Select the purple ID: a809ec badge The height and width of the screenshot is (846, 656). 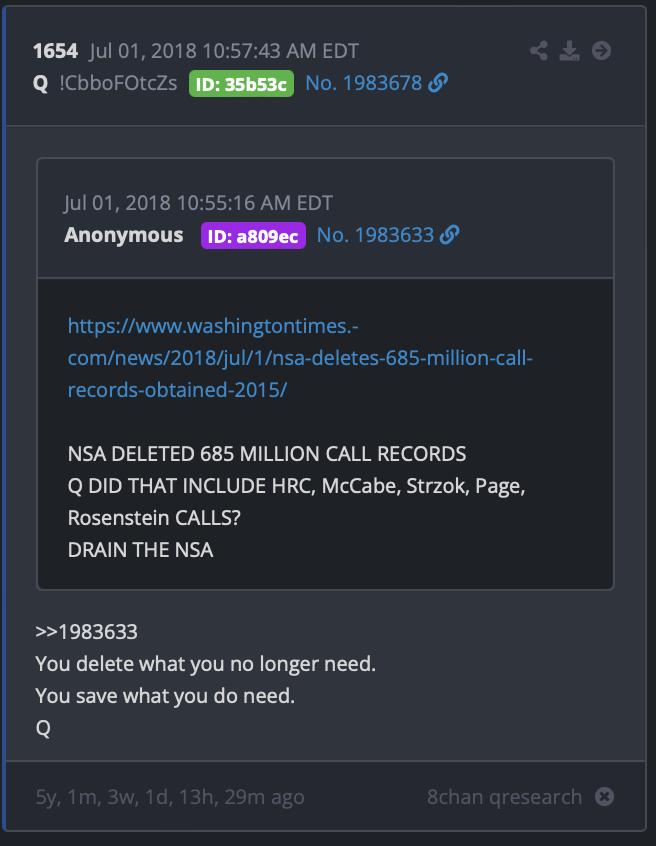253,236
